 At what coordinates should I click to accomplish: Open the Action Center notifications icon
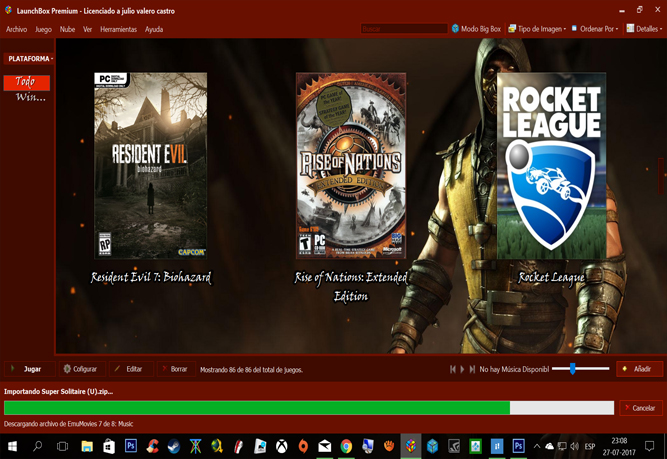(x=650, y=446)
